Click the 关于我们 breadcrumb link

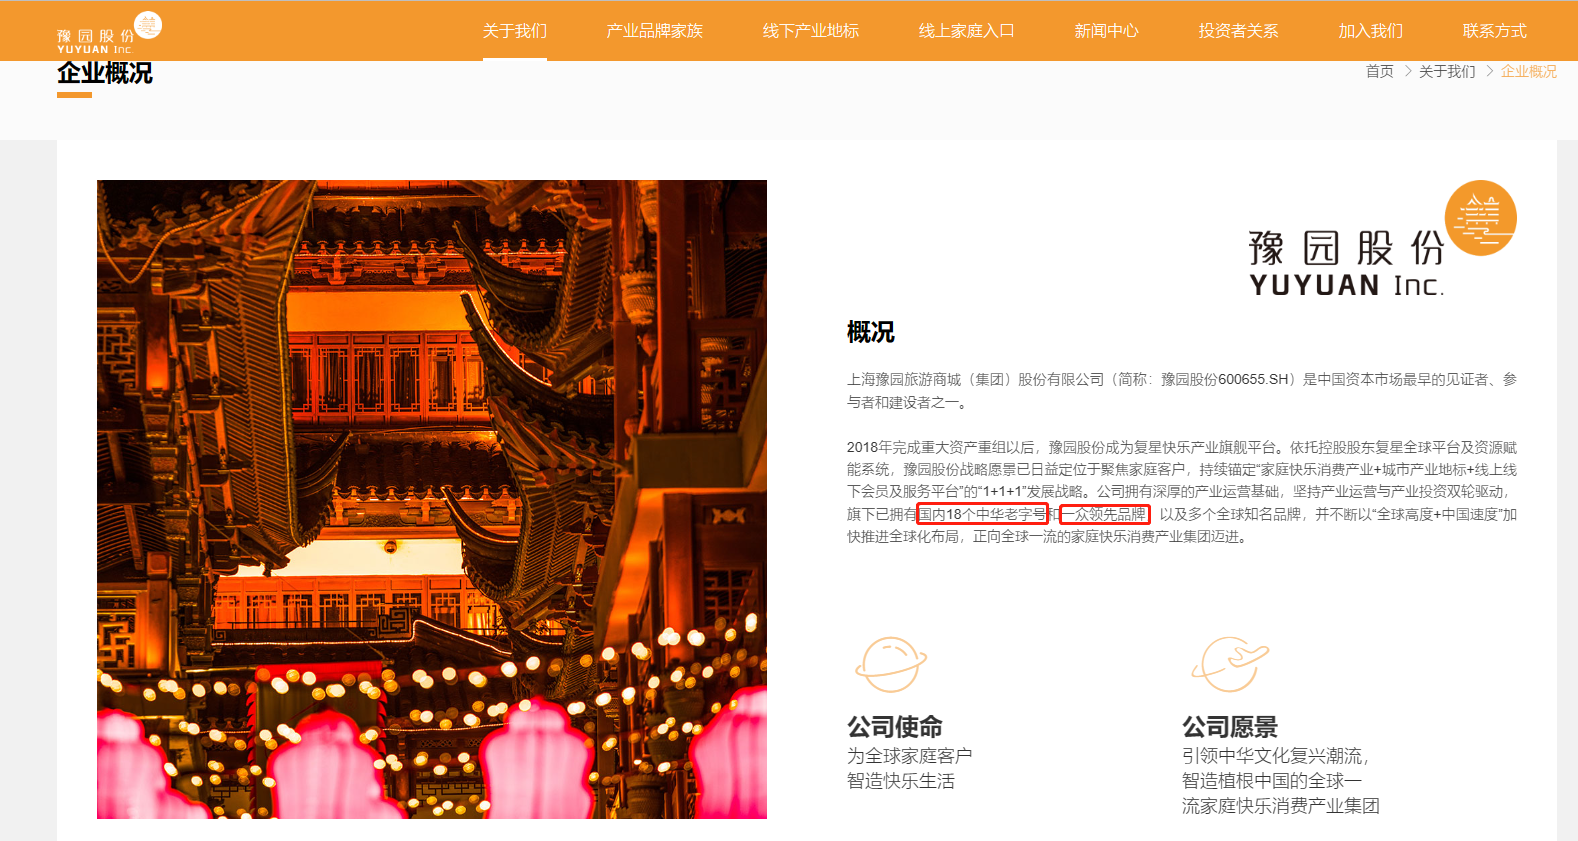1447,71
